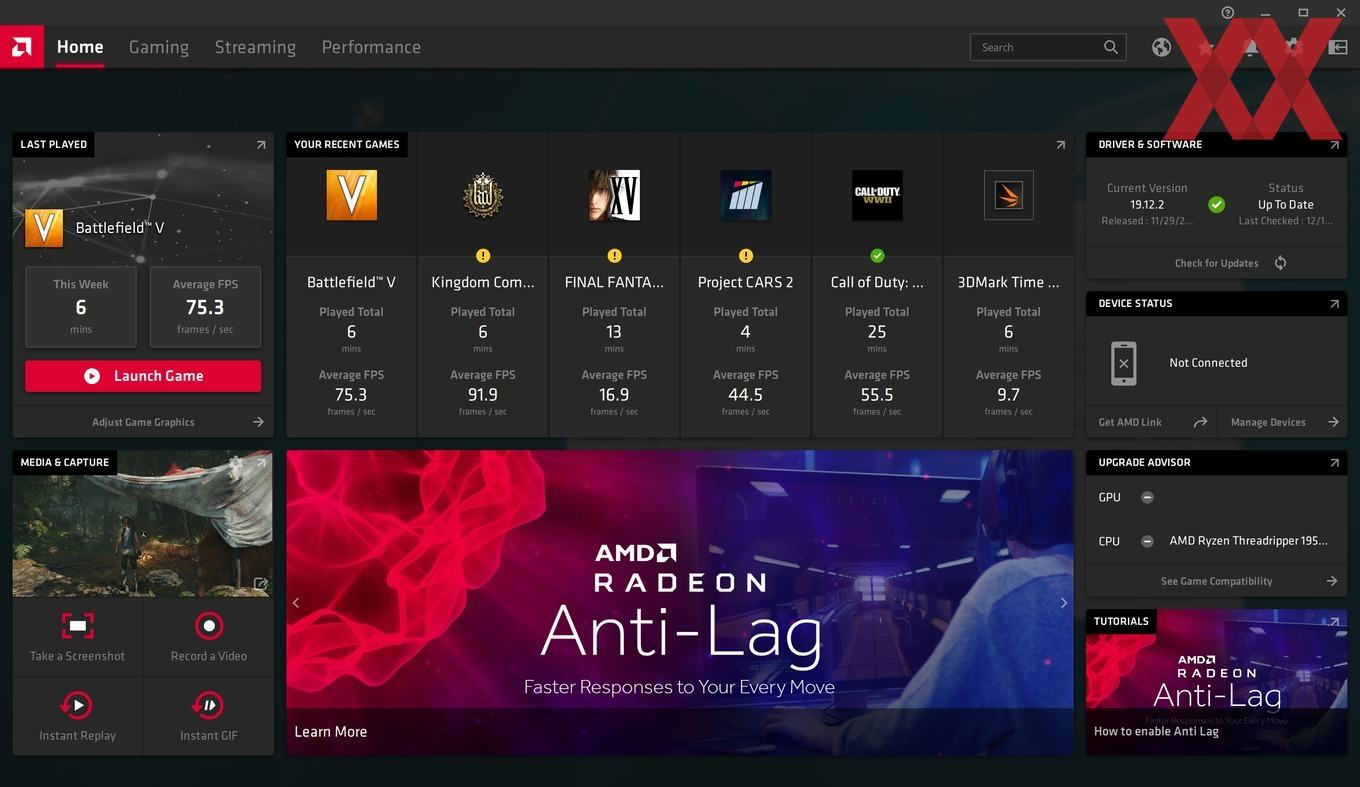The width and height of the screenshot is (1360, 787).
Task: Click the disconnected phone device icon
Action: click(x=1124, y=363)
